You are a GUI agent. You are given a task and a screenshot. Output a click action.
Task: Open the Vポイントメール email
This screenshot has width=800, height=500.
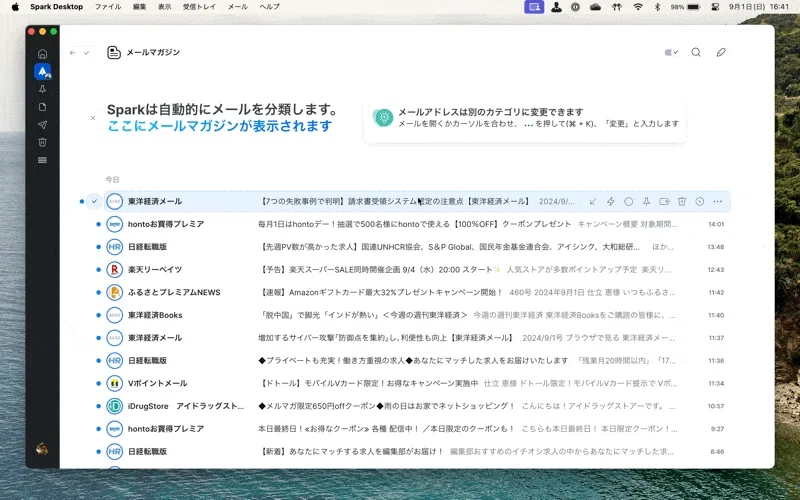[x=417, y=383]
